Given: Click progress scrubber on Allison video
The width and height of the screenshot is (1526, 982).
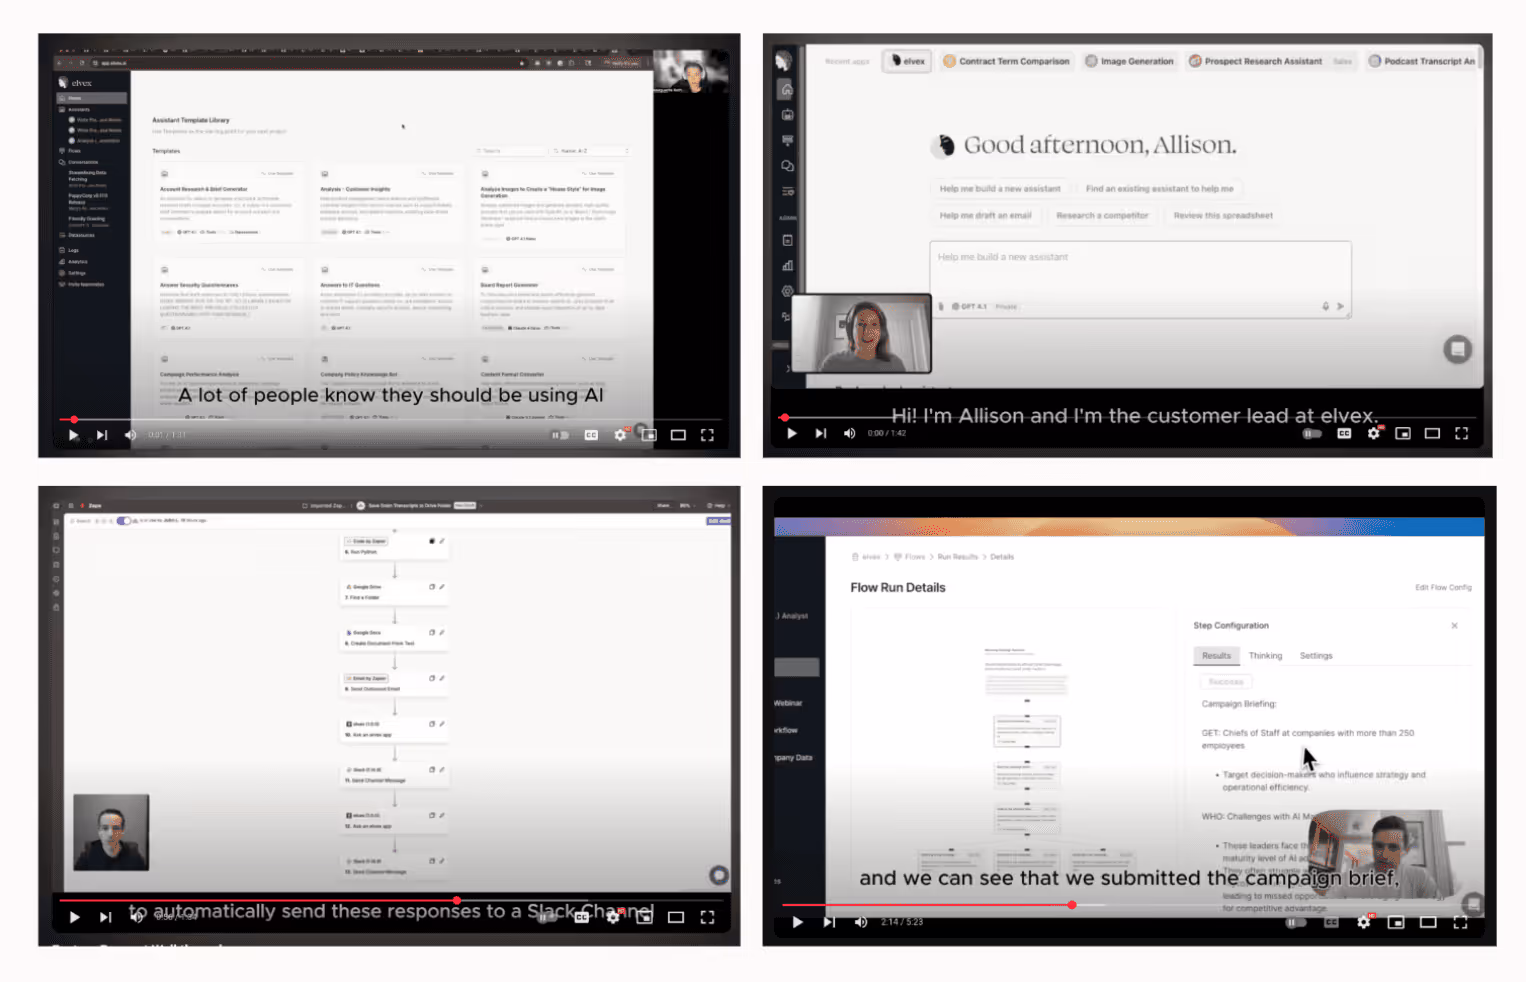Looking at the screenshot, I should [785, 417].
